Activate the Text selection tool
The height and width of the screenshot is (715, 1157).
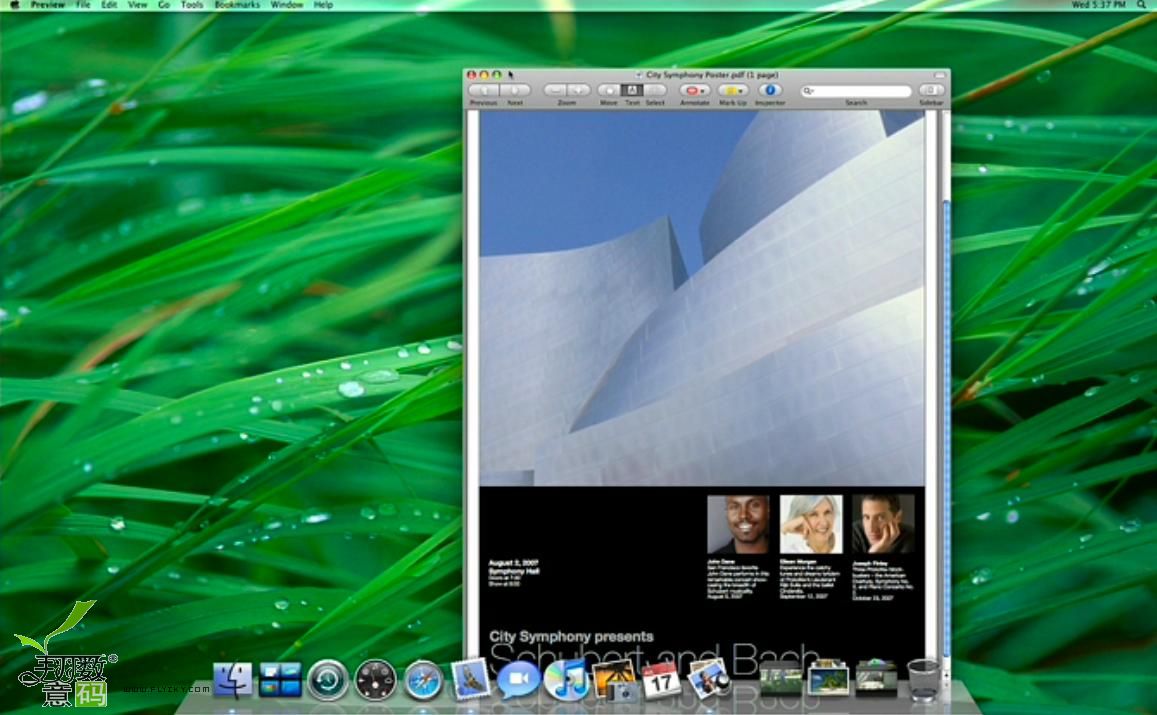pos(632,90)
